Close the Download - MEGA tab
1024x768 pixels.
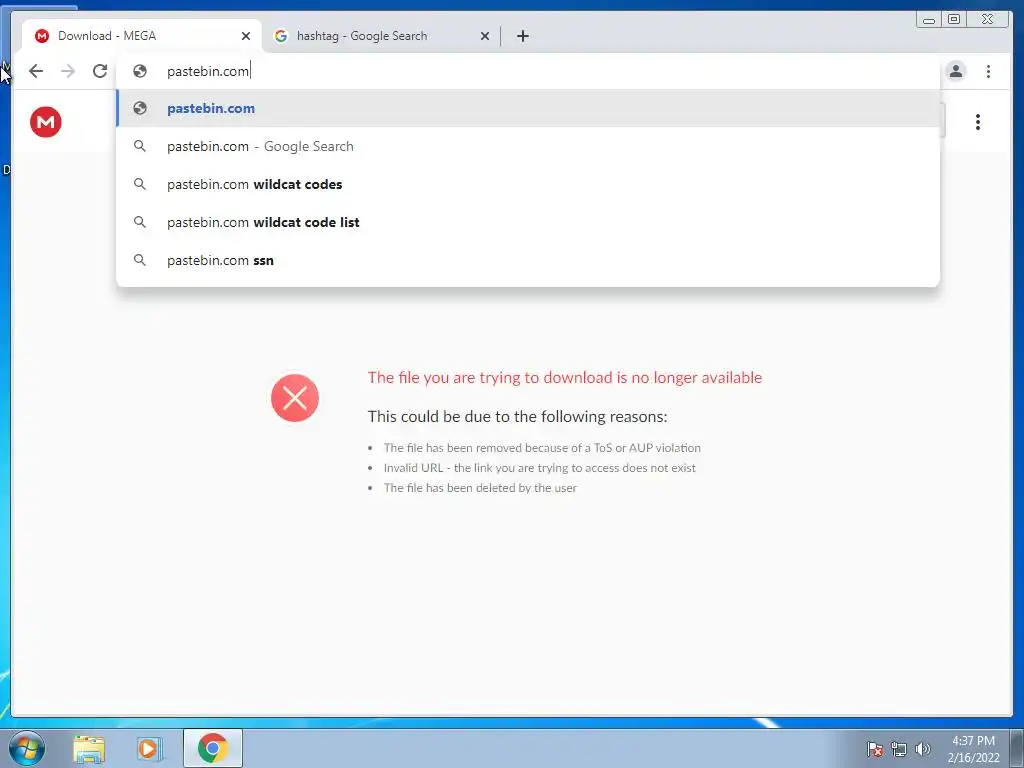[246, 36]
